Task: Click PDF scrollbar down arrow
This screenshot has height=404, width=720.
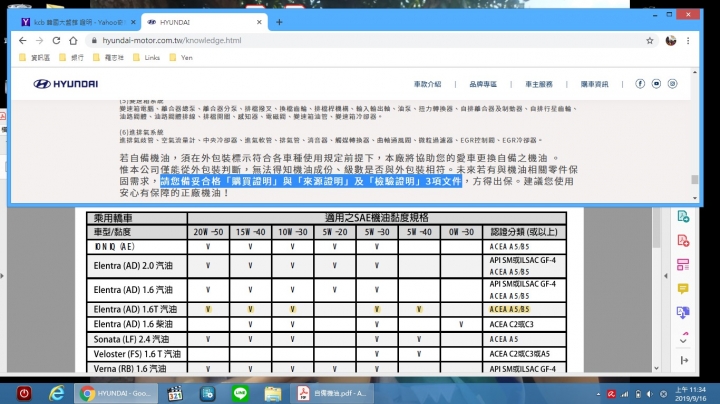Action: click(x=656, y=368)
